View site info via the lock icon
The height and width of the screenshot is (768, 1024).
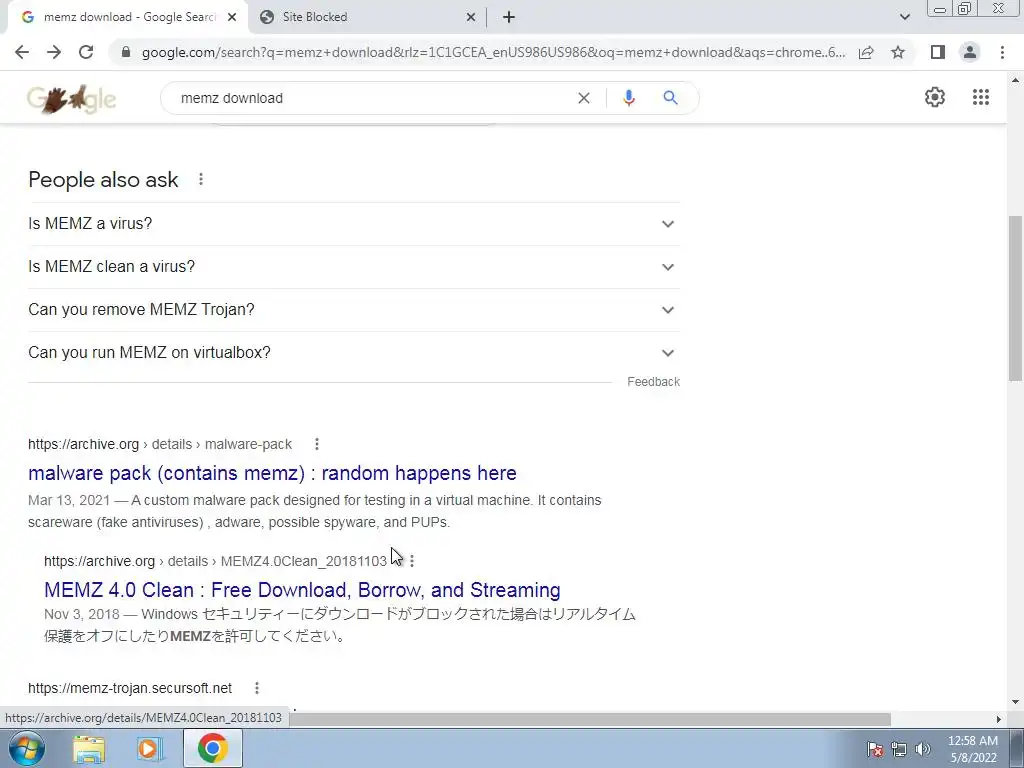click(126, 52)
